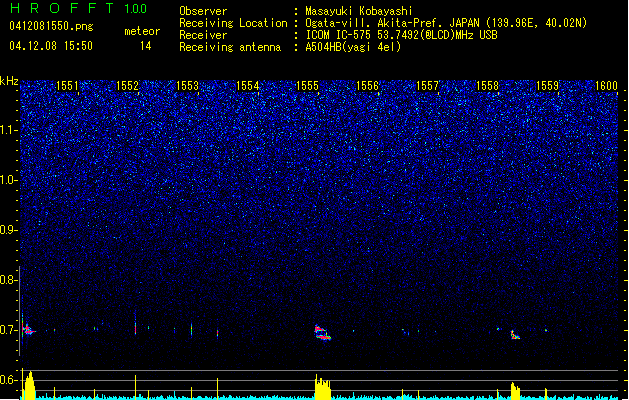Select the version number 1.00
The width and height of the screenshot is (629, 400).
click(135, 9)
